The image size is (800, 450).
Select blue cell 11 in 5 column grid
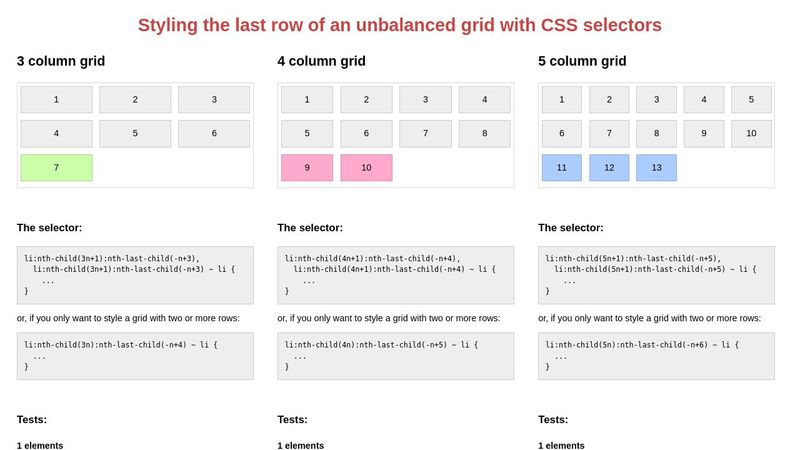(x=562, y=167)
